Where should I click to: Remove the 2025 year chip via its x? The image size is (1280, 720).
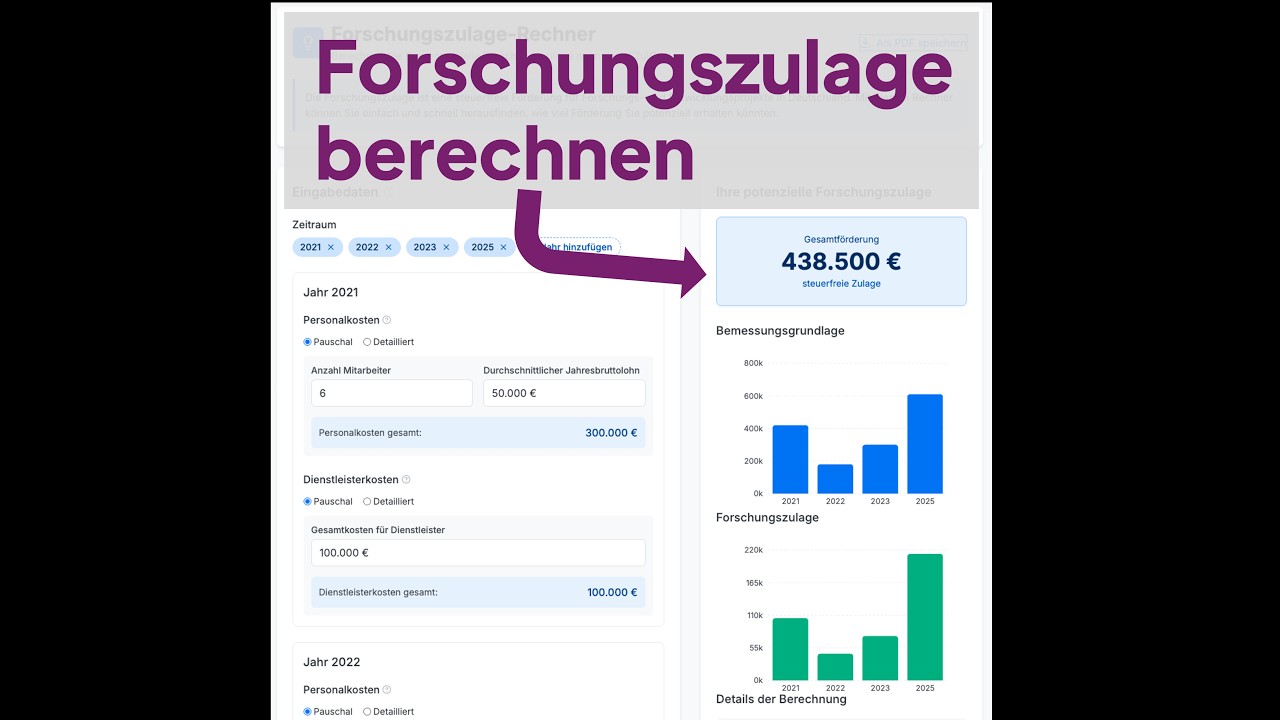coord(503,247)
